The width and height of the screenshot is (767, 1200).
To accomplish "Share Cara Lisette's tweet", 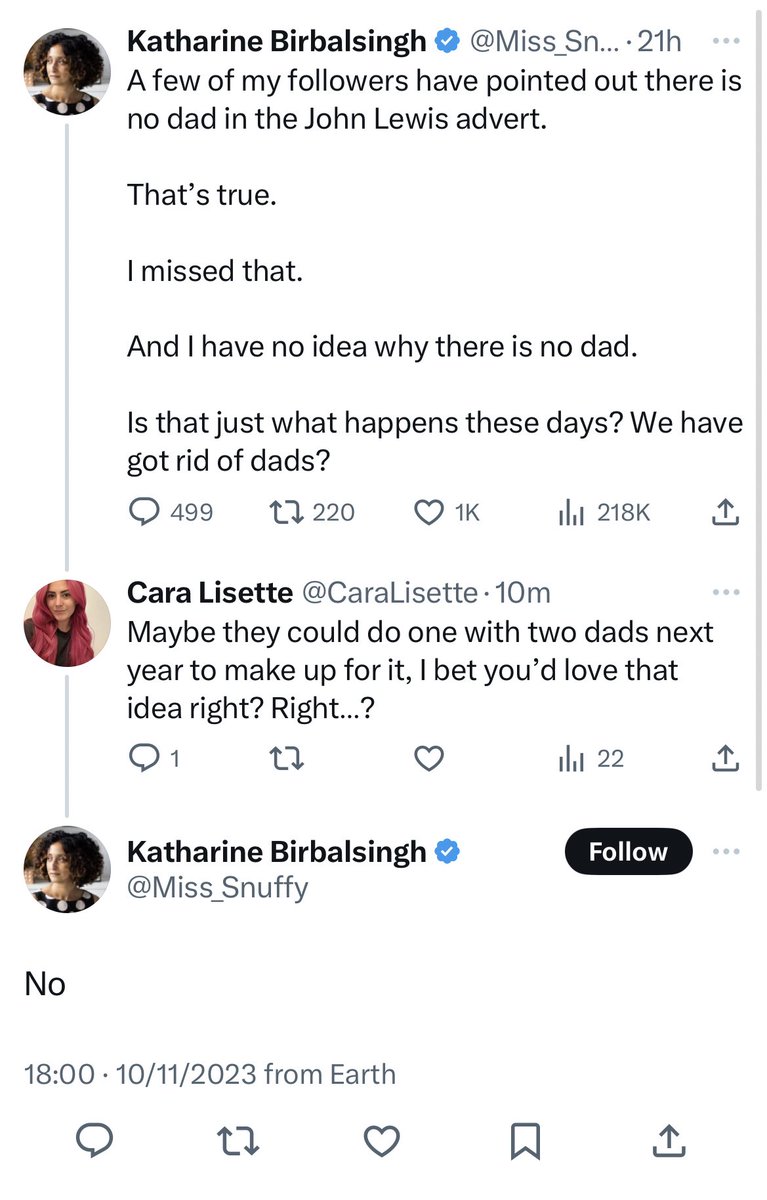I will pyautogui.click(x=726, y=759).
